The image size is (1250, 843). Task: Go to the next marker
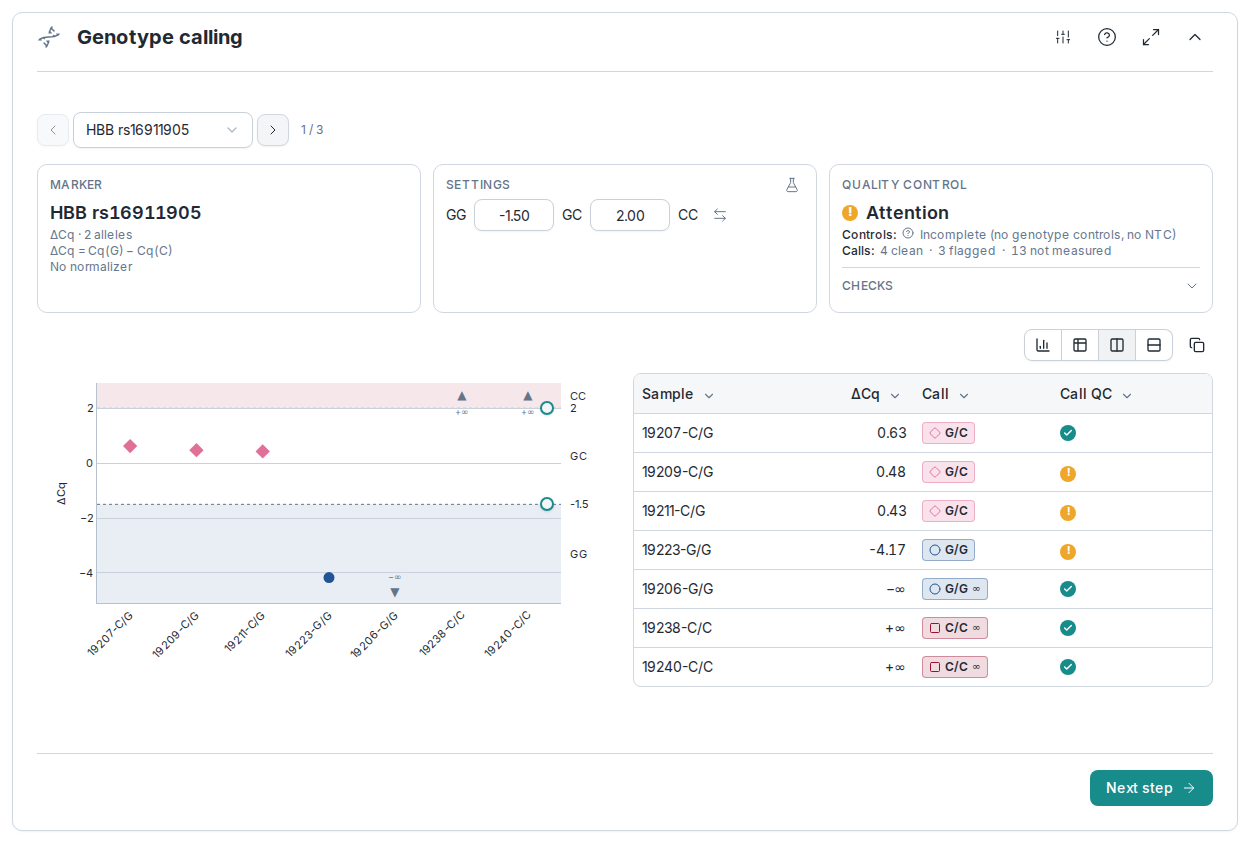tap(273, 130)
